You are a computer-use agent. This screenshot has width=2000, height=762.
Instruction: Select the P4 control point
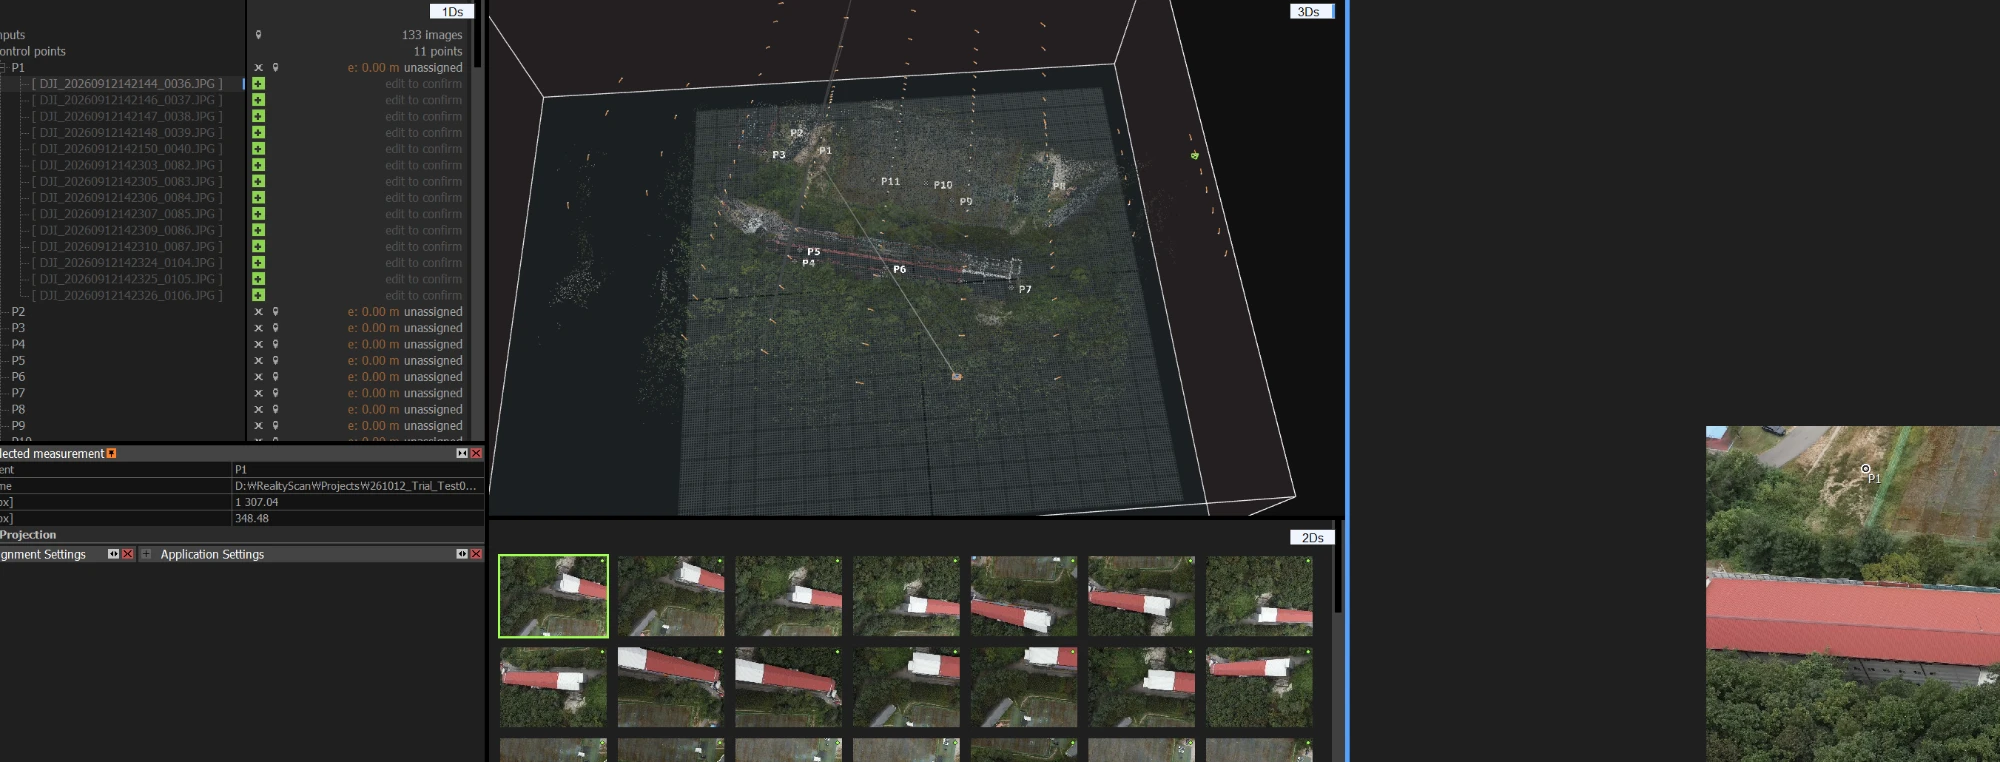18,344
